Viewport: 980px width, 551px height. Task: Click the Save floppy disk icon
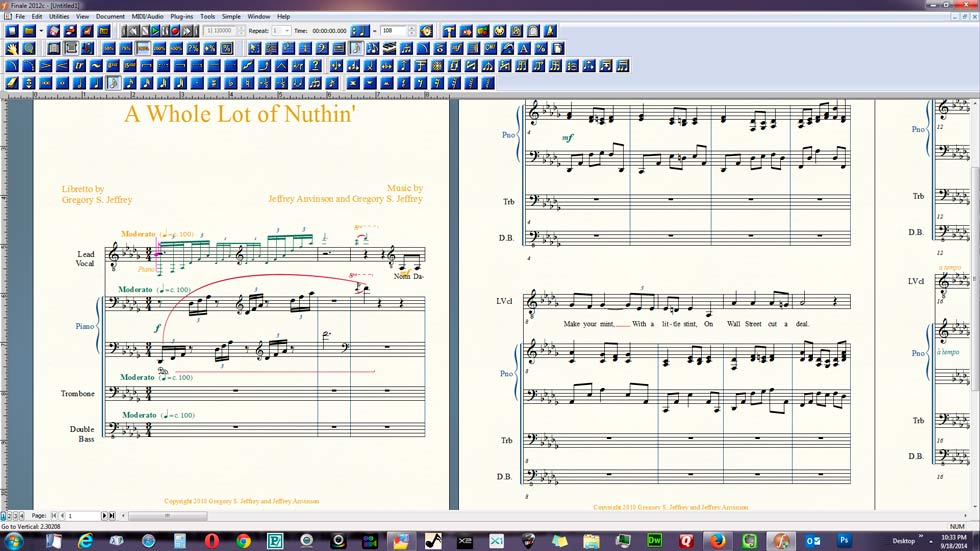[54, 31]
